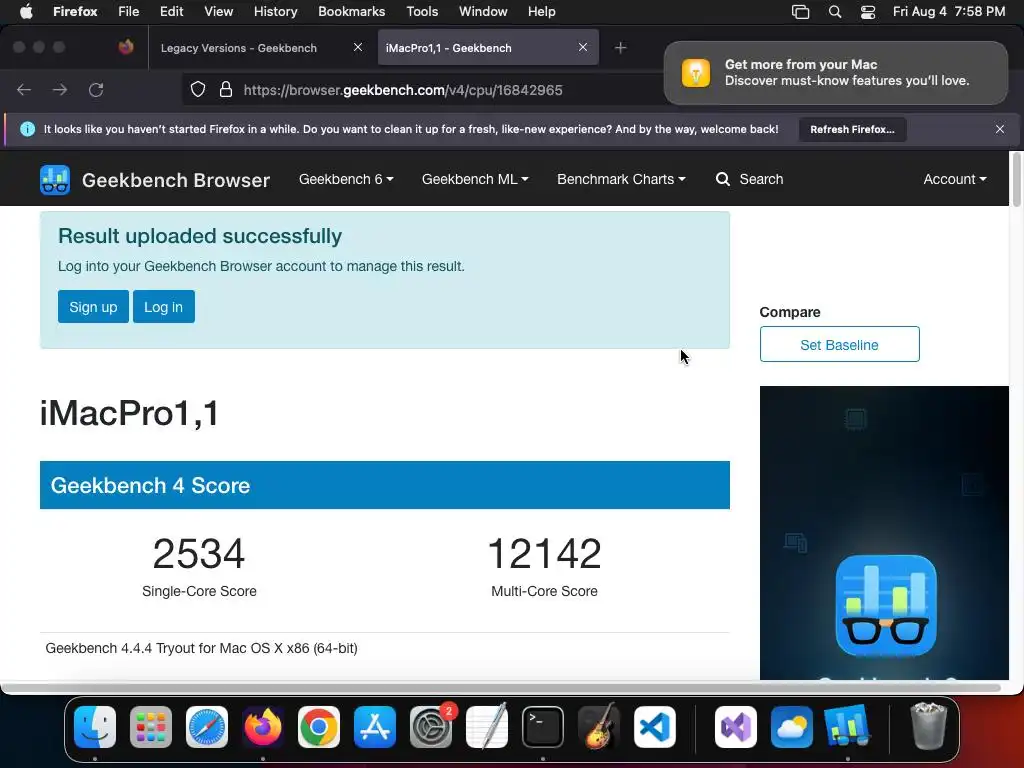Select the iMacPro1,1 - Geekbench tab
The image size is (1024, 768).
(x=488, y=48)
